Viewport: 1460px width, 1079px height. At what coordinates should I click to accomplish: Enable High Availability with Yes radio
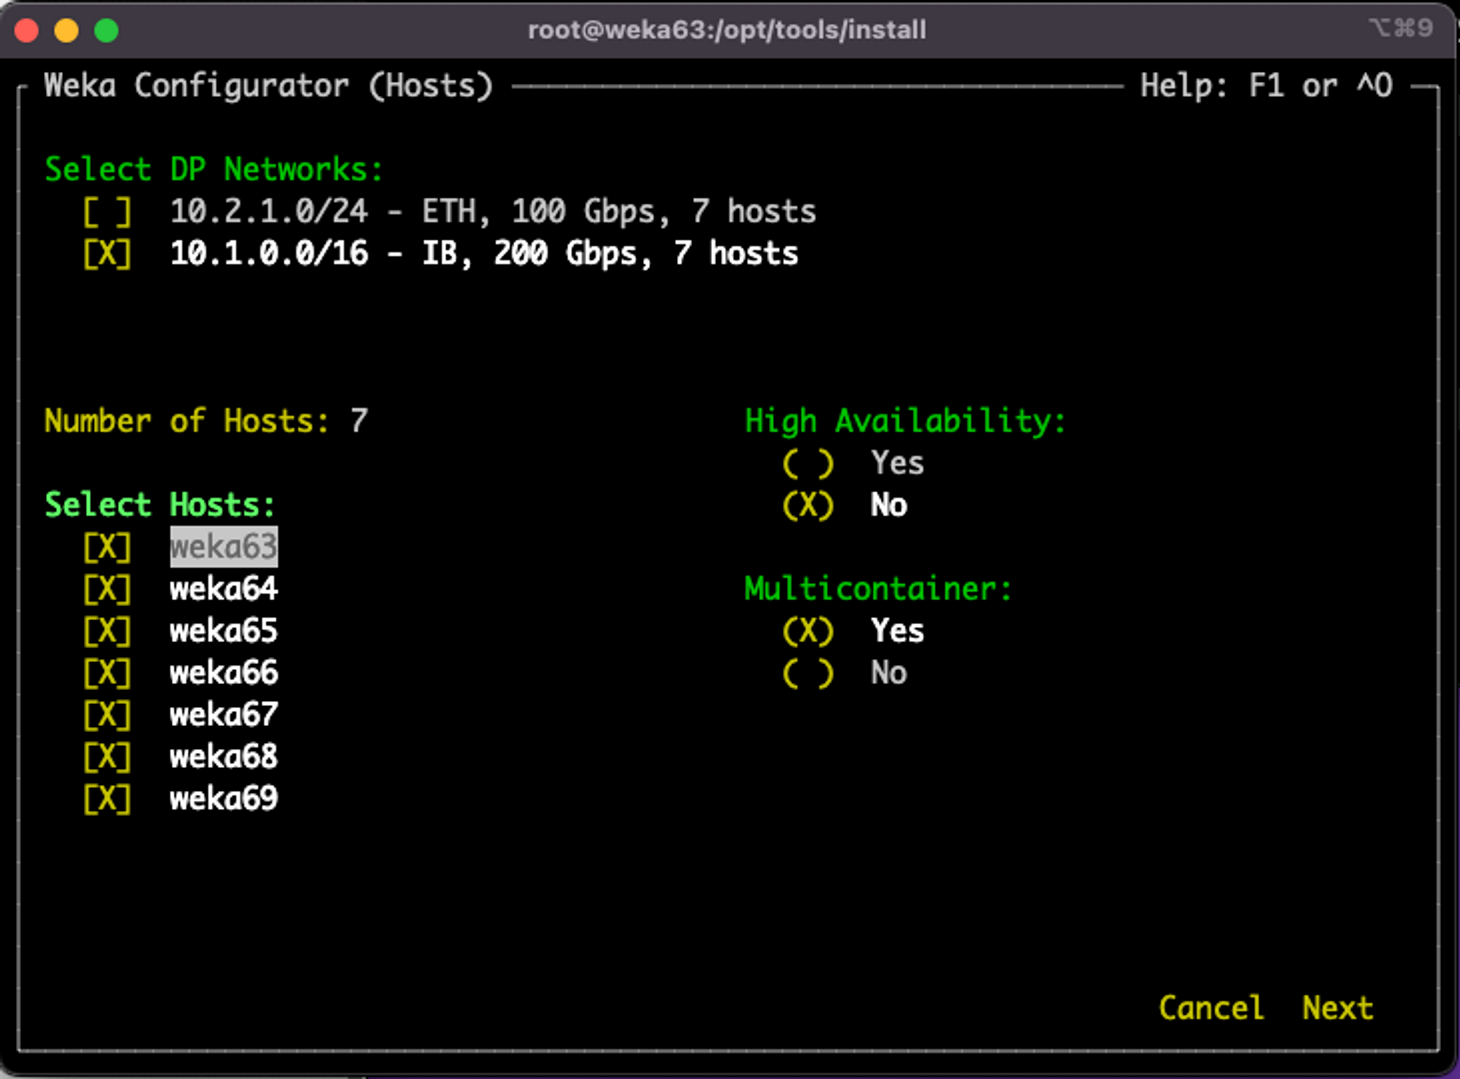click(808, 463)
